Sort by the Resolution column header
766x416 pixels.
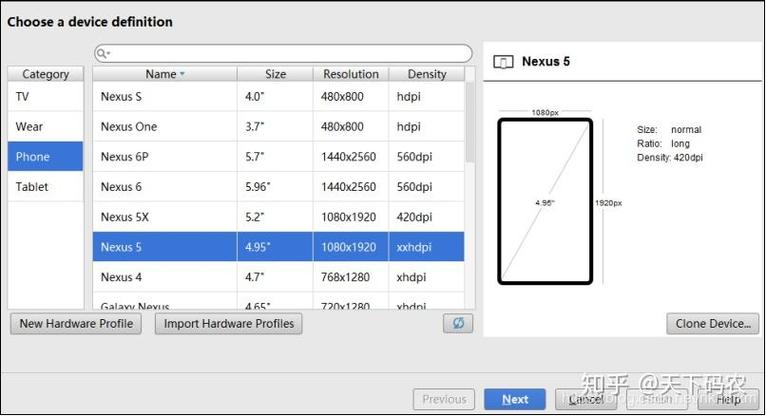[x=351, y=74]
